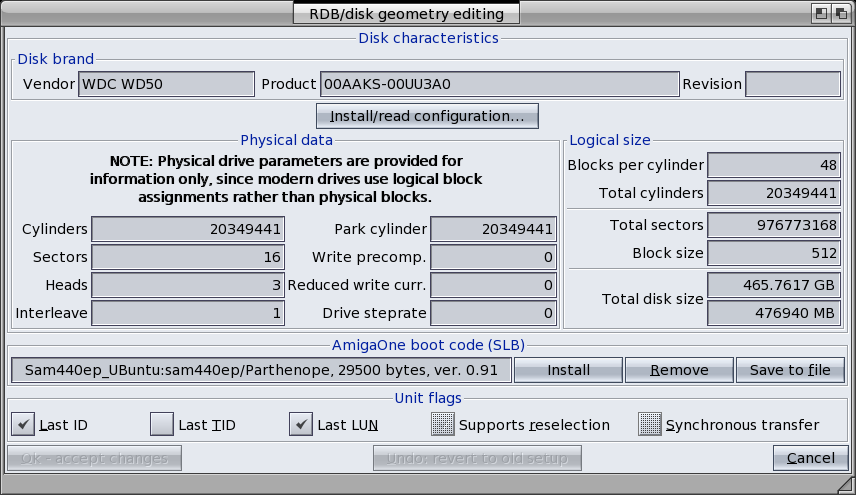The height and width of the screenshot is (495, 856).
Task: Click the Heads value field
Action: [x=188, y=285]
